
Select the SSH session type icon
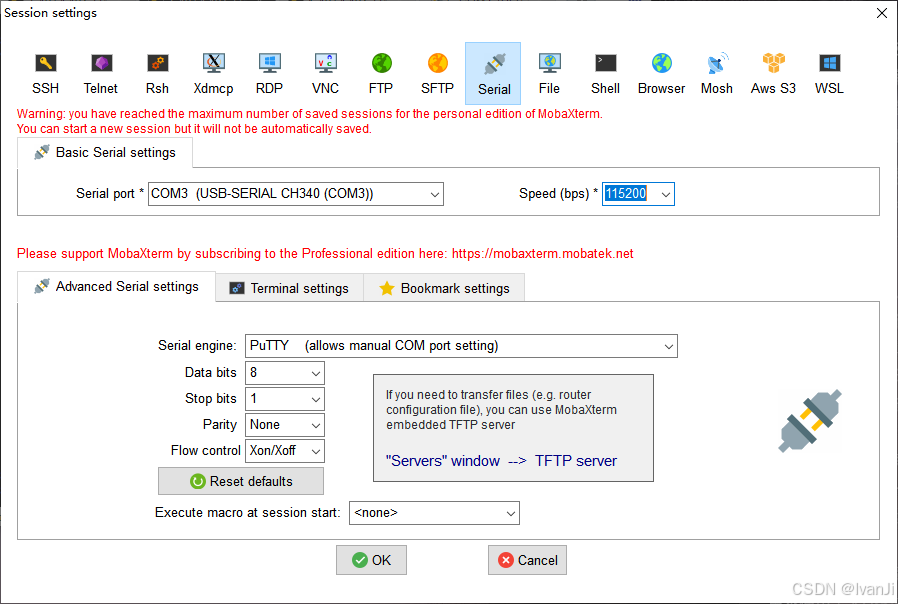(x=45, y=74)
